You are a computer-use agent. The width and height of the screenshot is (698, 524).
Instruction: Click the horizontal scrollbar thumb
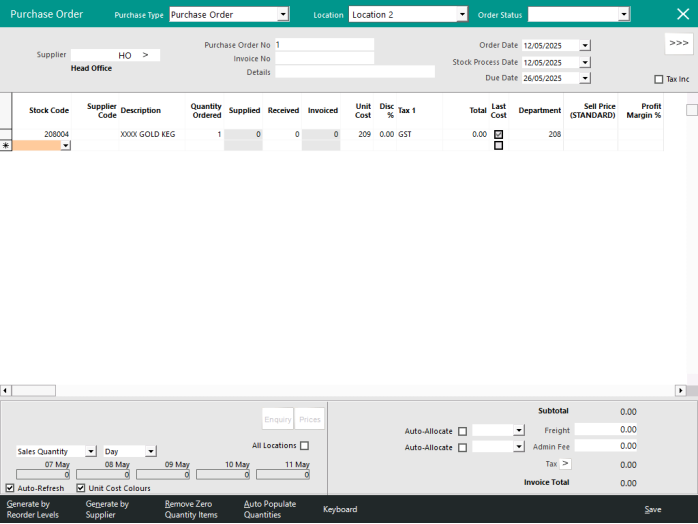[33, 390]
